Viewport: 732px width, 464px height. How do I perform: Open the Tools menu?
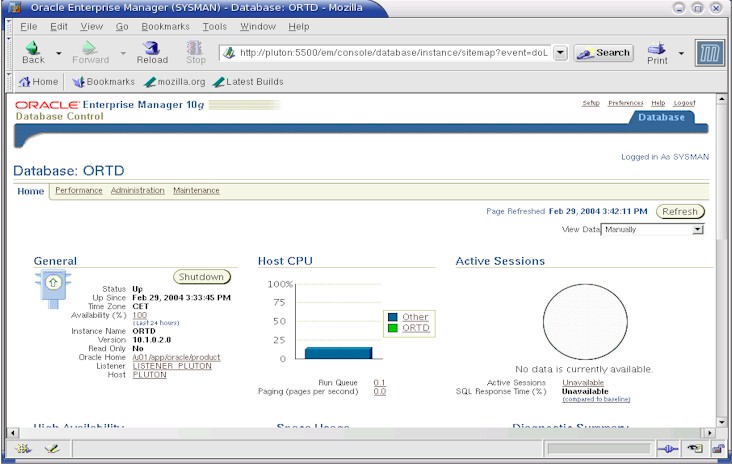pyautogui.click(x=215, y=27)
